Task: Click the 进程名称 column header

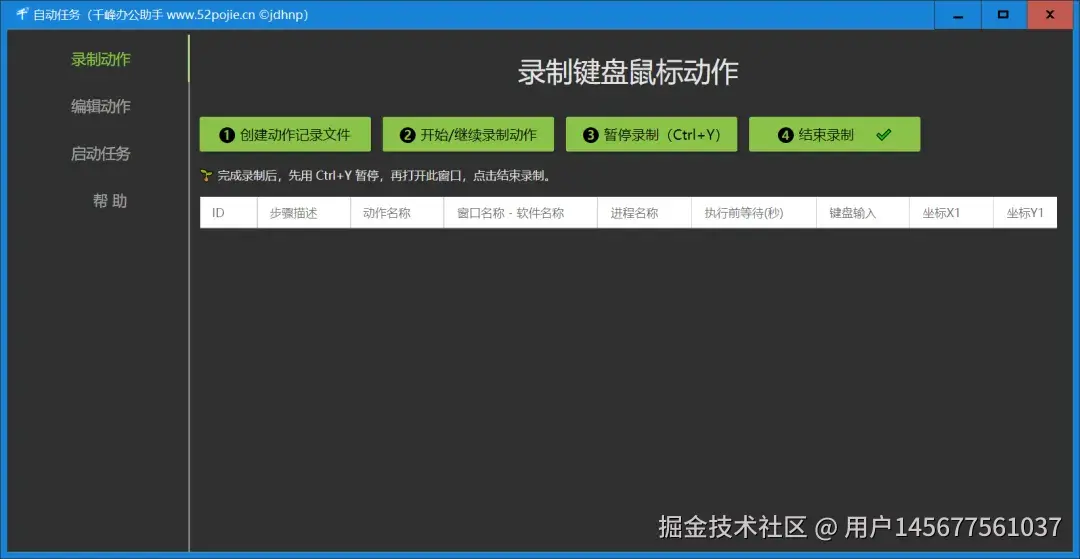Action: (644, 213)
